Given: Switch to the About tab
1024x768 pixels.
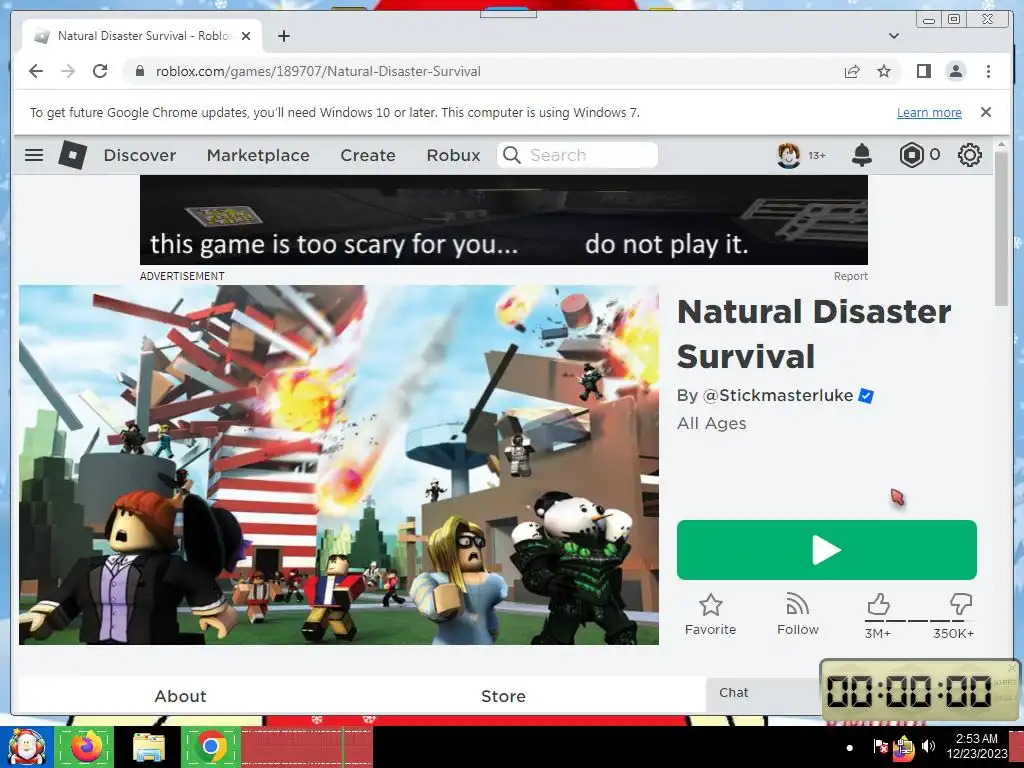Looking at the screenshot, I should (180, 696).
